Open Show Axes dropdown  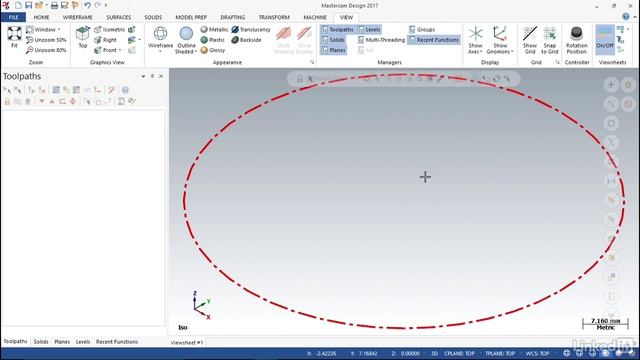481,52
